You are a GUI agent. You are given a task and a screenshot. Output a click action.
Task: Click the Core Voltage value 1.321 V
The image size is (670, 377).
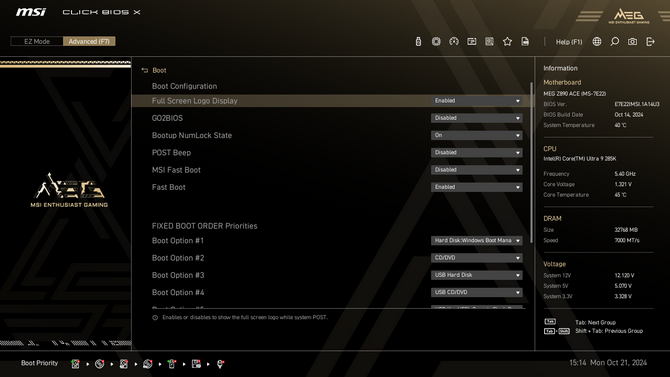coord(623,184)
